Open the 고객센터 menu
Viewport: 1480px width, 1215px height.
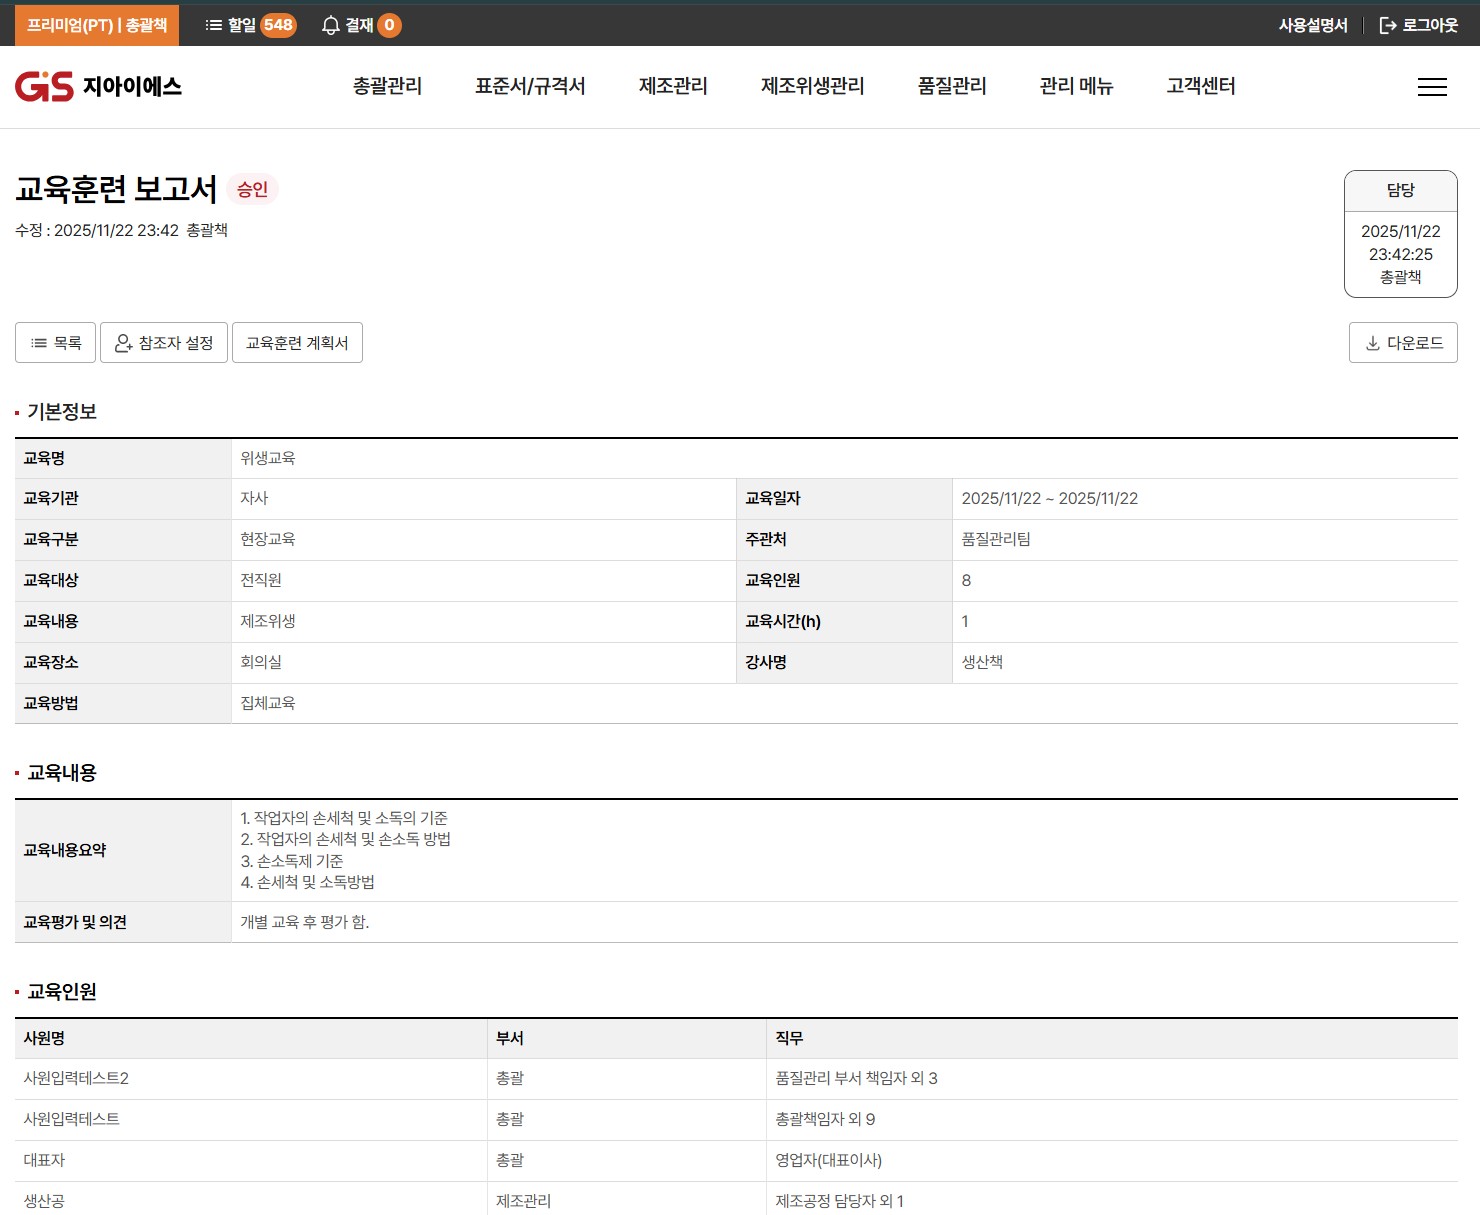1201,86
